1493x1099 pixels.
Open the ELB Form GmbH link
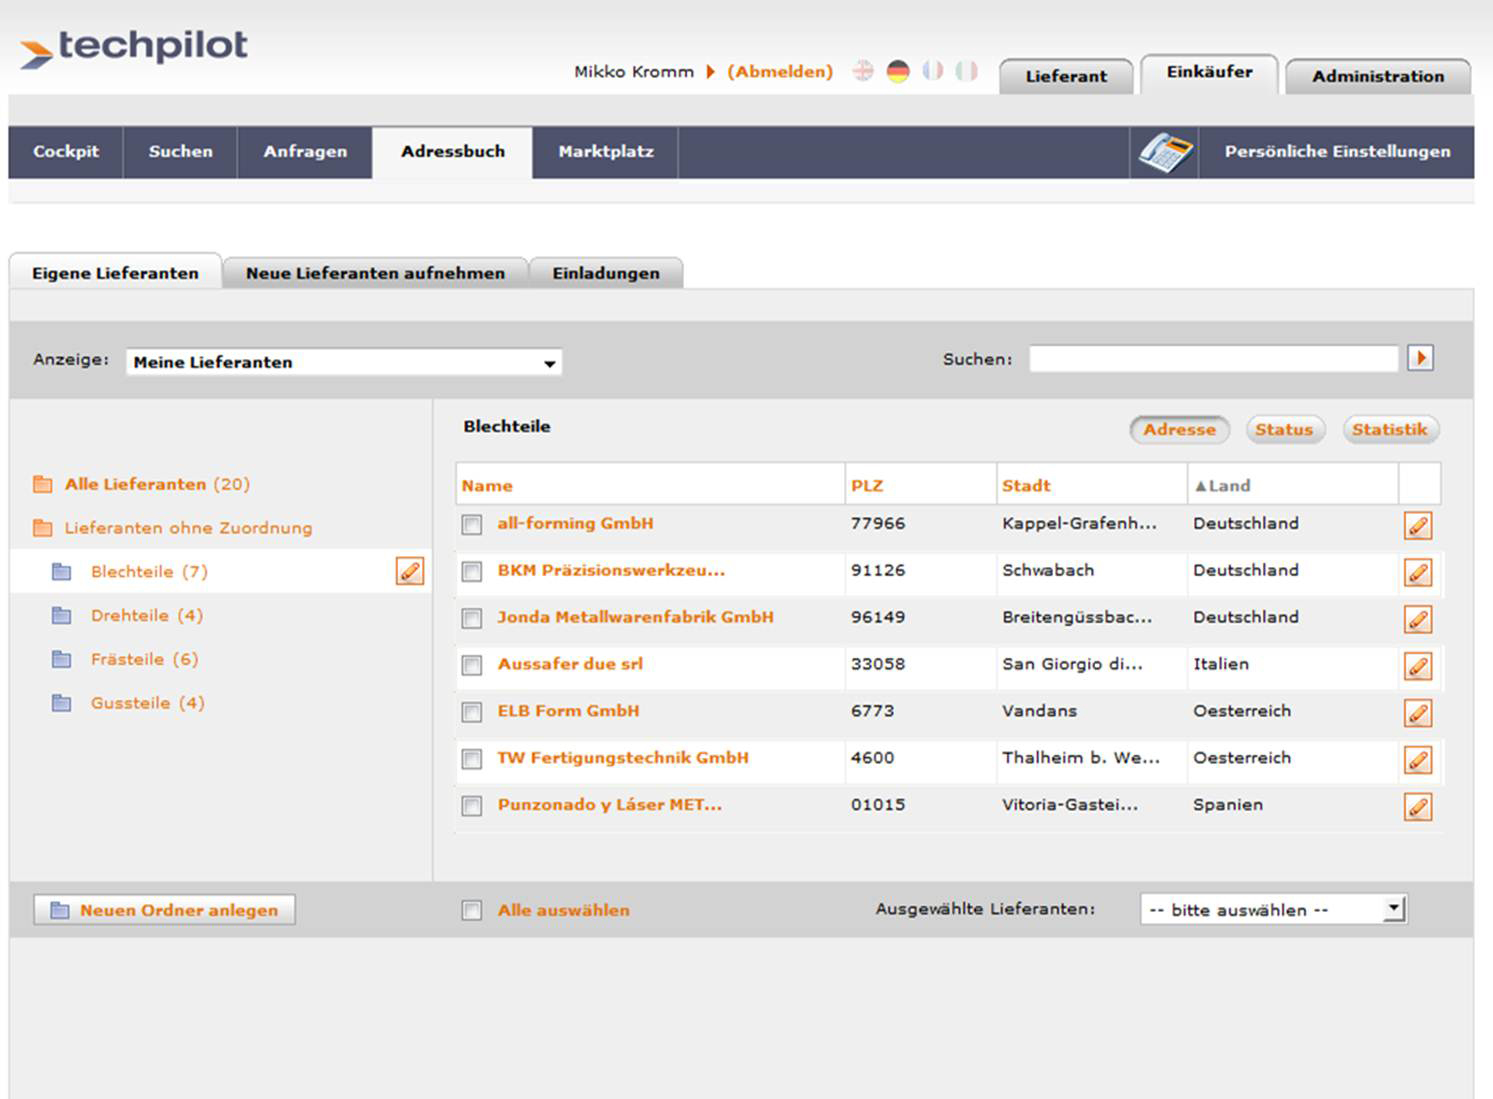click(568, 711)
